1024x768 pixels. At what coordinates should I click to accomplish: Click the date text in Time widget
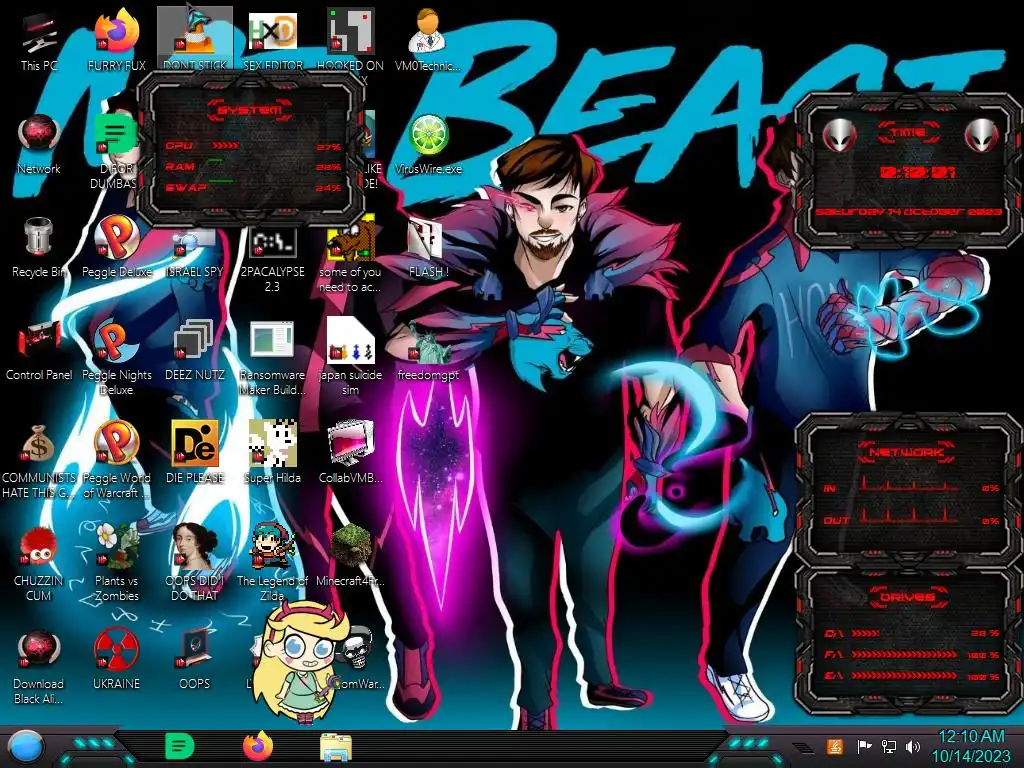908,212
